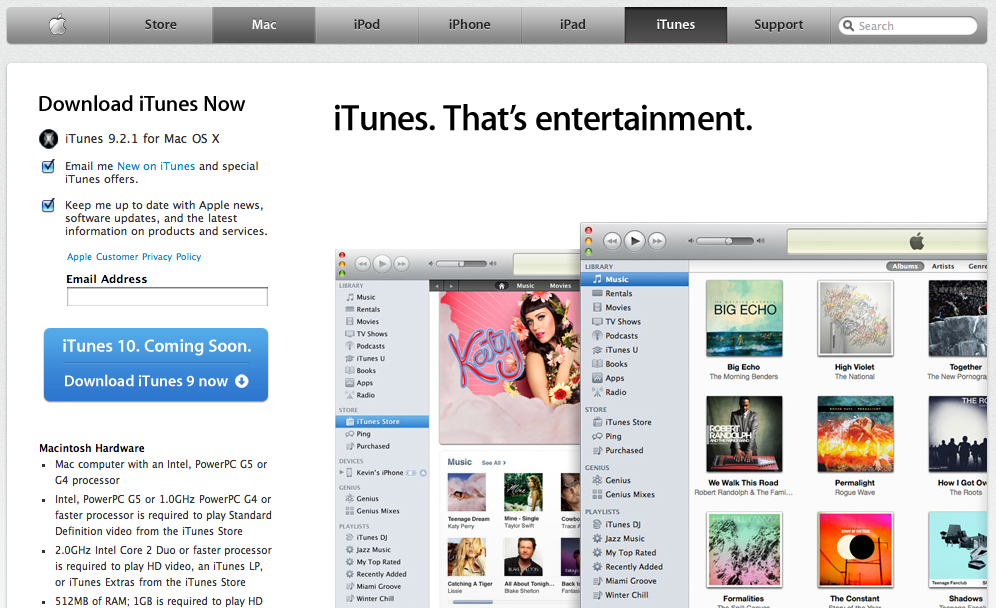Switch to the Artists view tab
The height and width of the screenshot is (608, 996).
[x=943, y=266]
